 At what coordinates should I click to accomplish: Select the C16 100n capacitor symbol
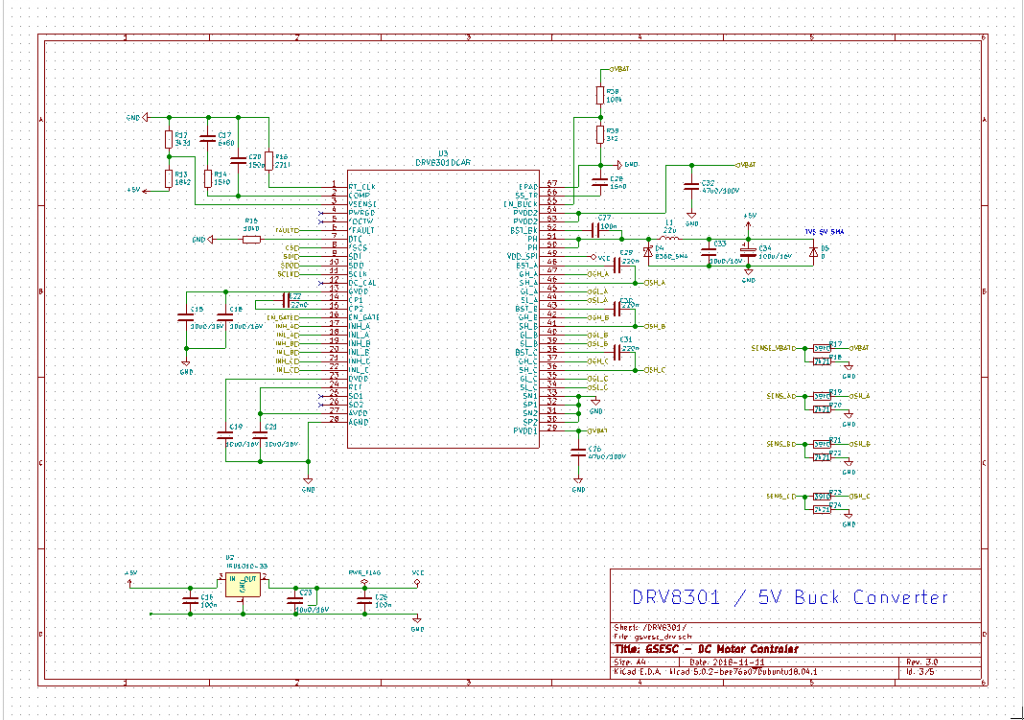click(x=190, y=601)
